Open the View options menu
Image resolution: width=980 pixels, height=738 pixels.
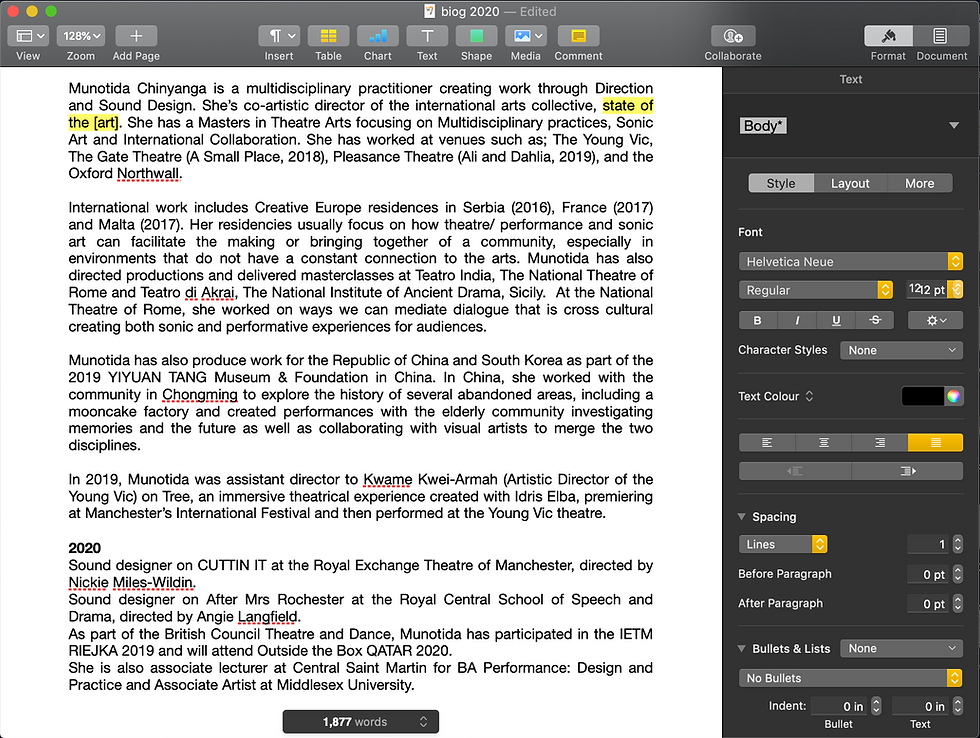[x=28, y=36]
